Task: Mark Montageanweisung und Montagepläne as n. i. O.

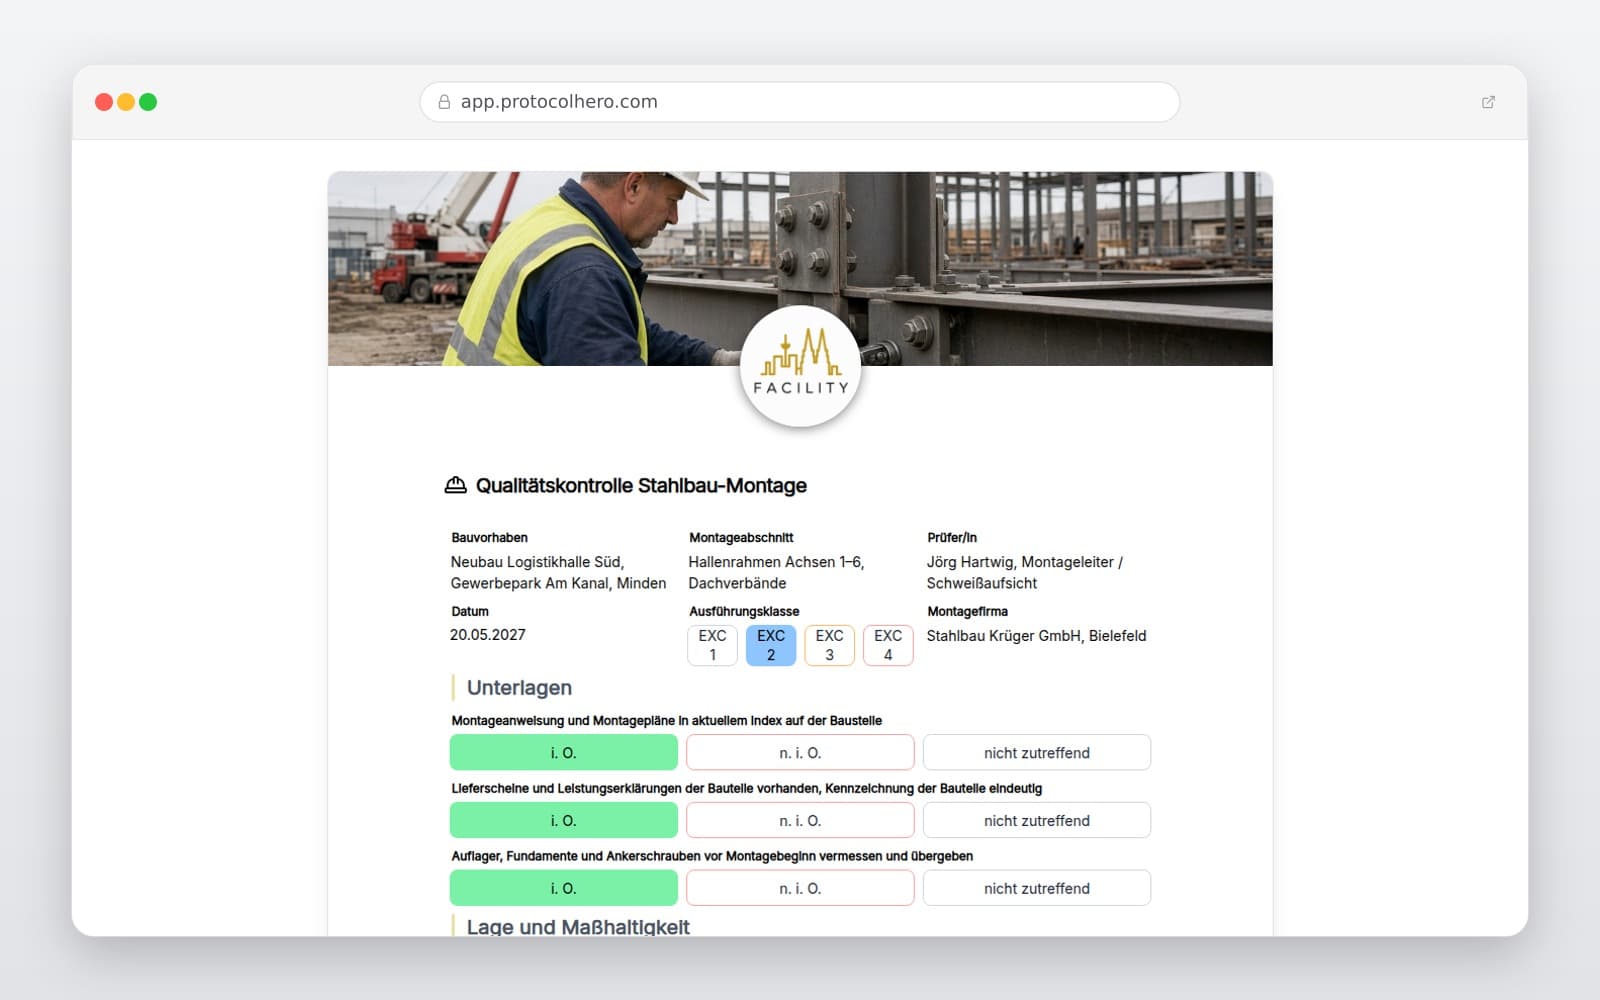Action: coord(800,752)
